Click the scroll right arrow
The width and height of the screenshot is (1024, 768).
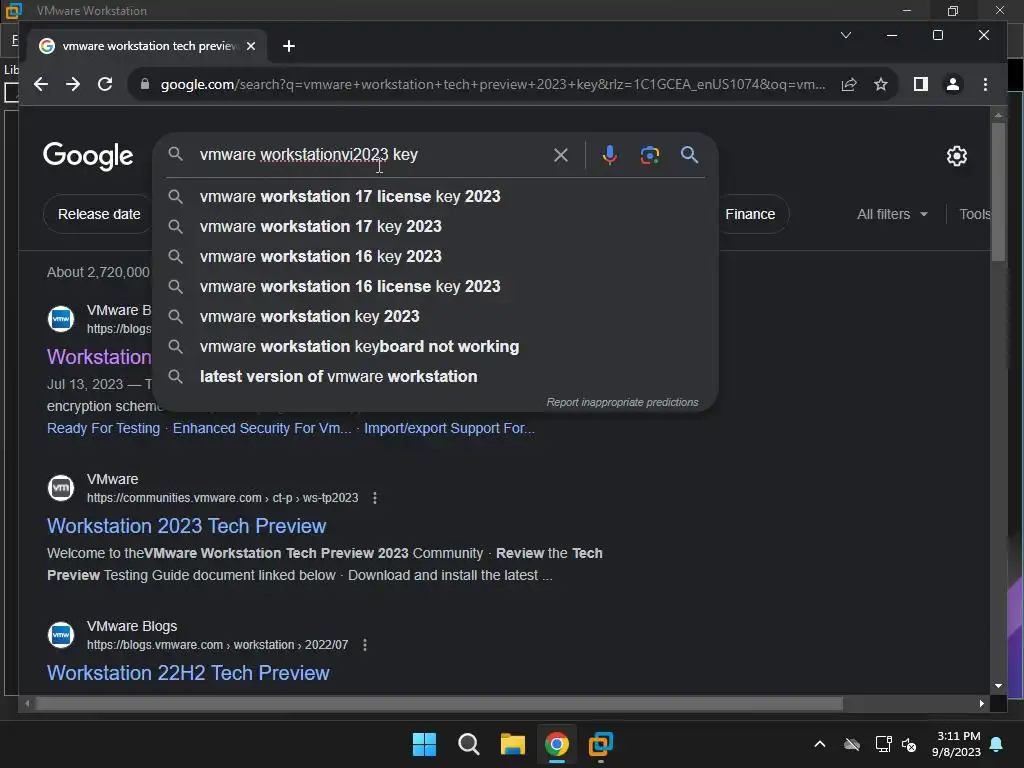[x=982, y=703]
